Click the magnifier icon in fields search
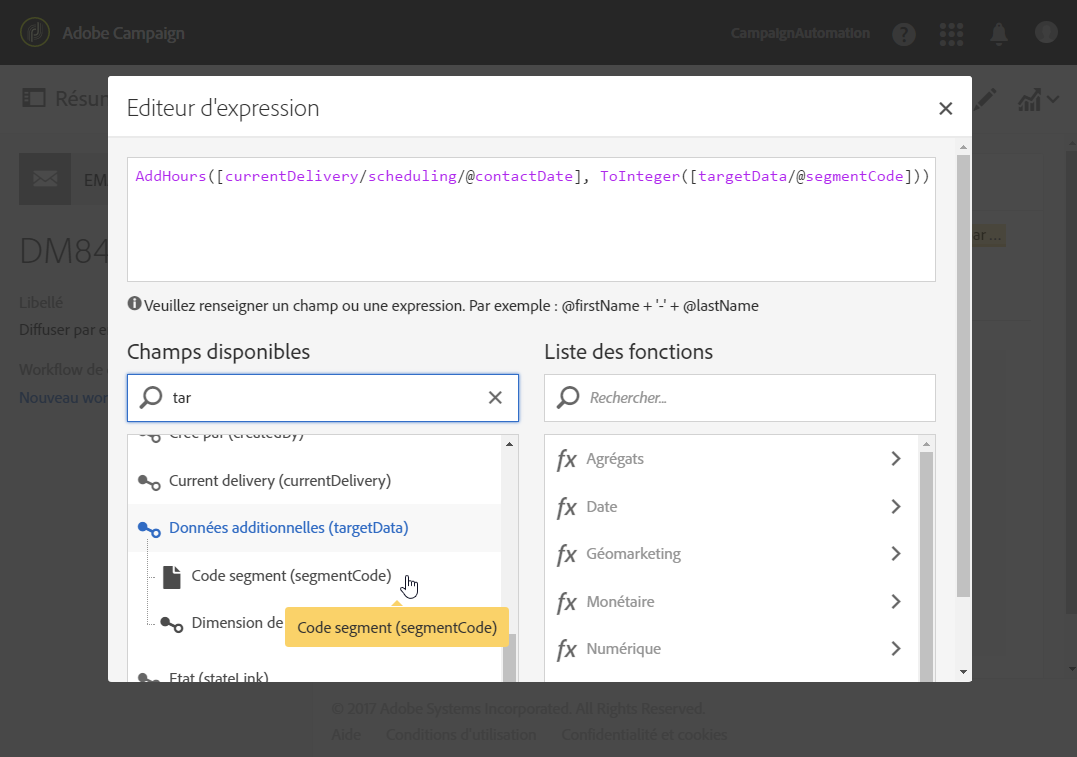The height and width of the screenshot is (757, 1077). point(151,398)
